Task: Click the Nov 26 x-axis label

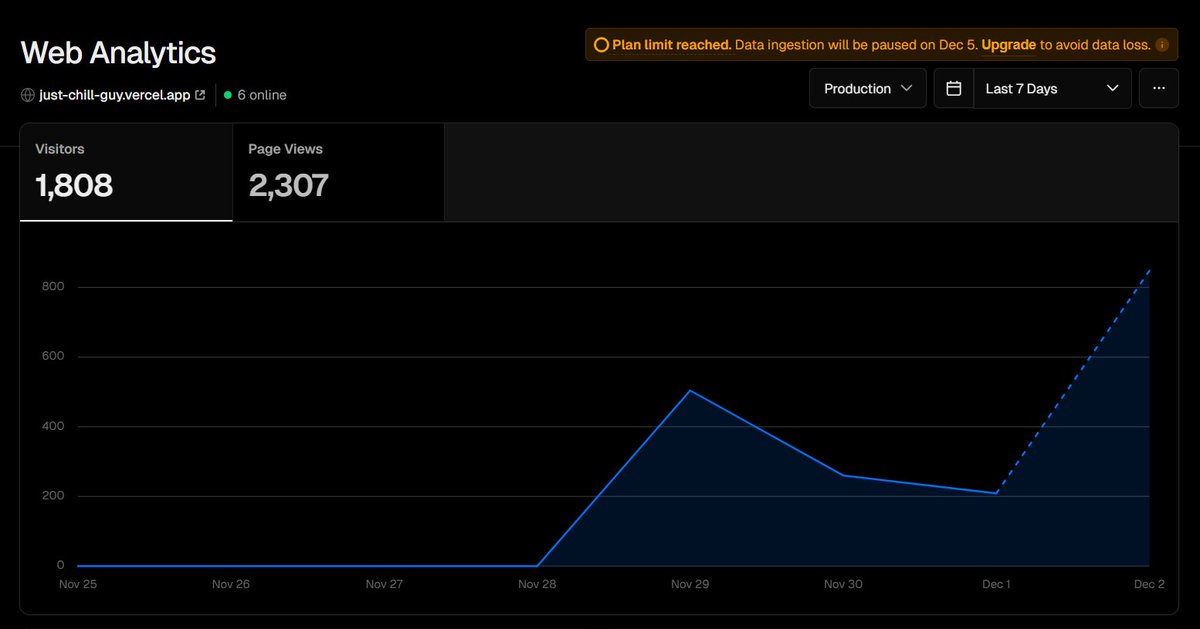Action: [x=231, y=584]
